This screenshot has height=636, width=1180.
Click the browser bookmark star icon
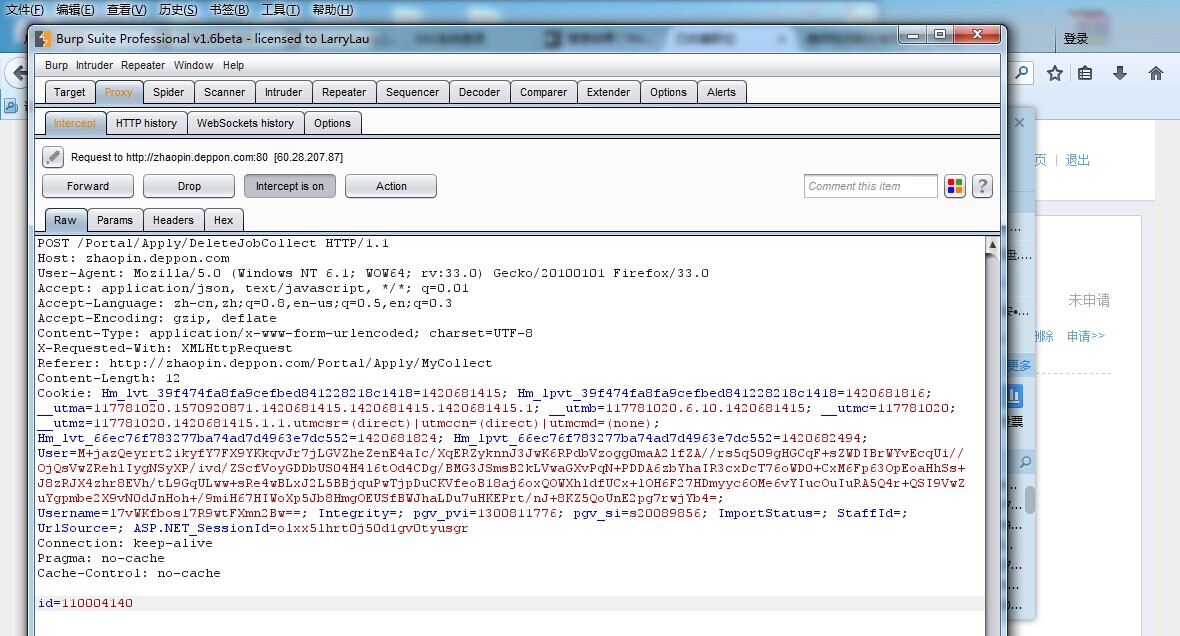click(1054, 73)
